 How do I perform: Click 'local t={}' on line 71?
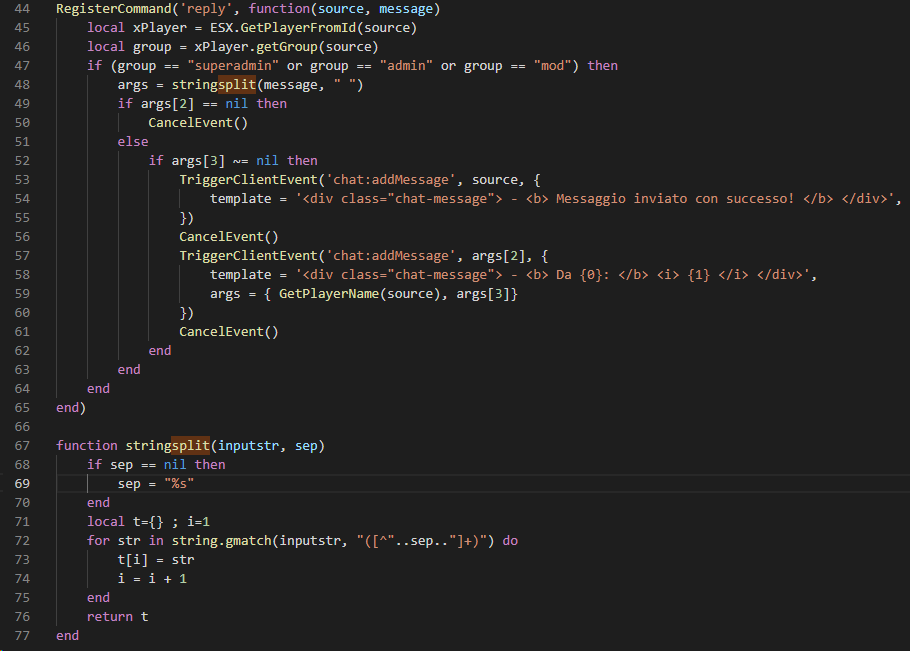pos(125,522)
